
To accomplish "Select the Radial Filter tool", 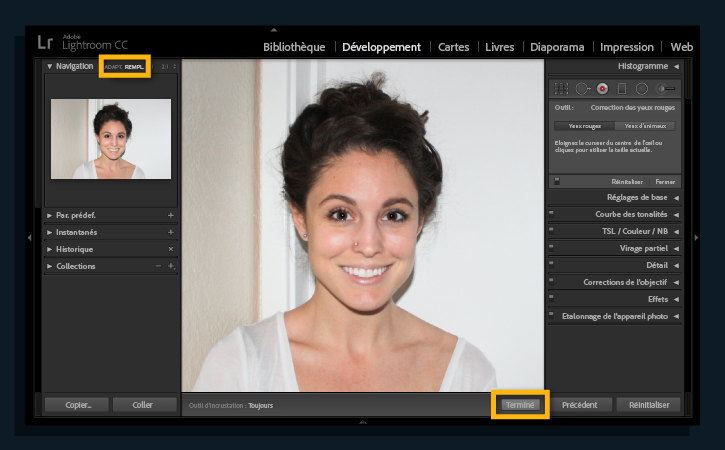I will click(x=642, y=88).
